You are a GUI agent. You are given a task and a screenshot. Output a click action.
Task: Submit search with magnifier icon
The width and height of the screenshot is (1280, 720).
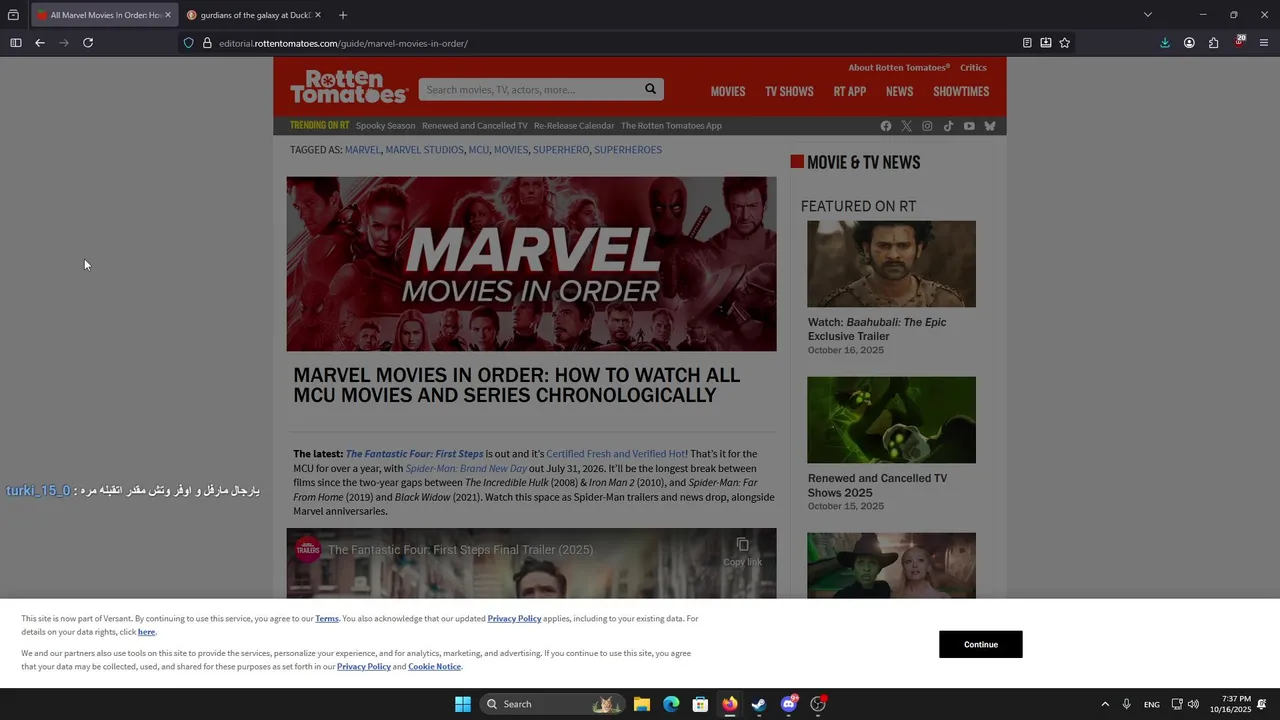click(x=650, y=89)
